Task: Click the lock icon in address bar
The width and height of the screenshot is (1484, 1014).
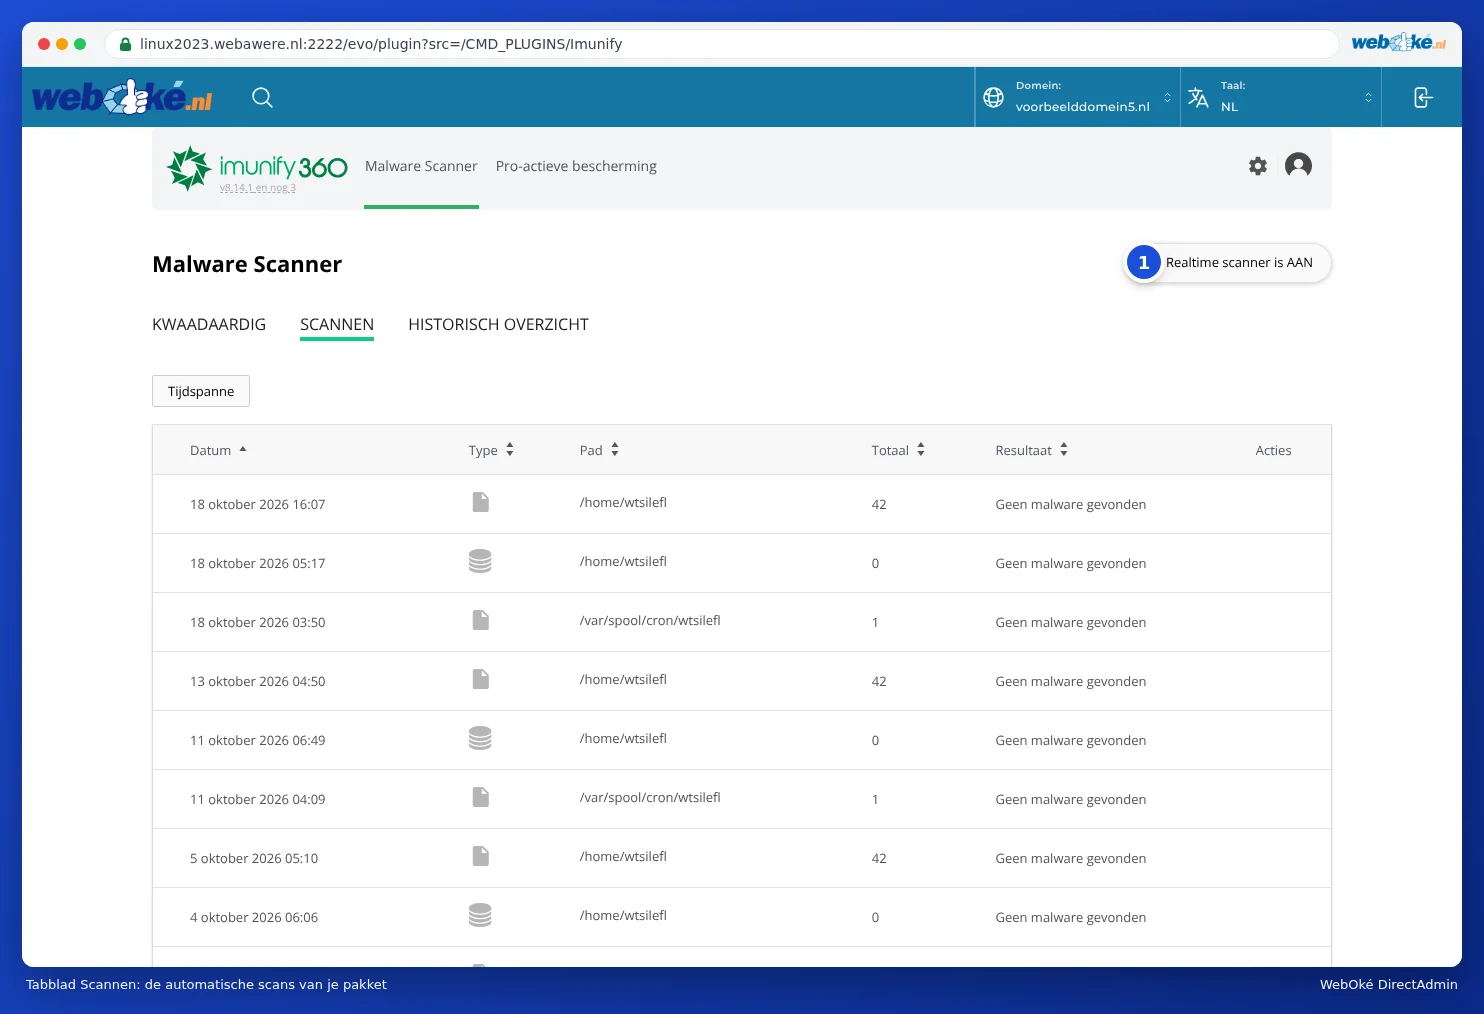Action: pos(125,44)
